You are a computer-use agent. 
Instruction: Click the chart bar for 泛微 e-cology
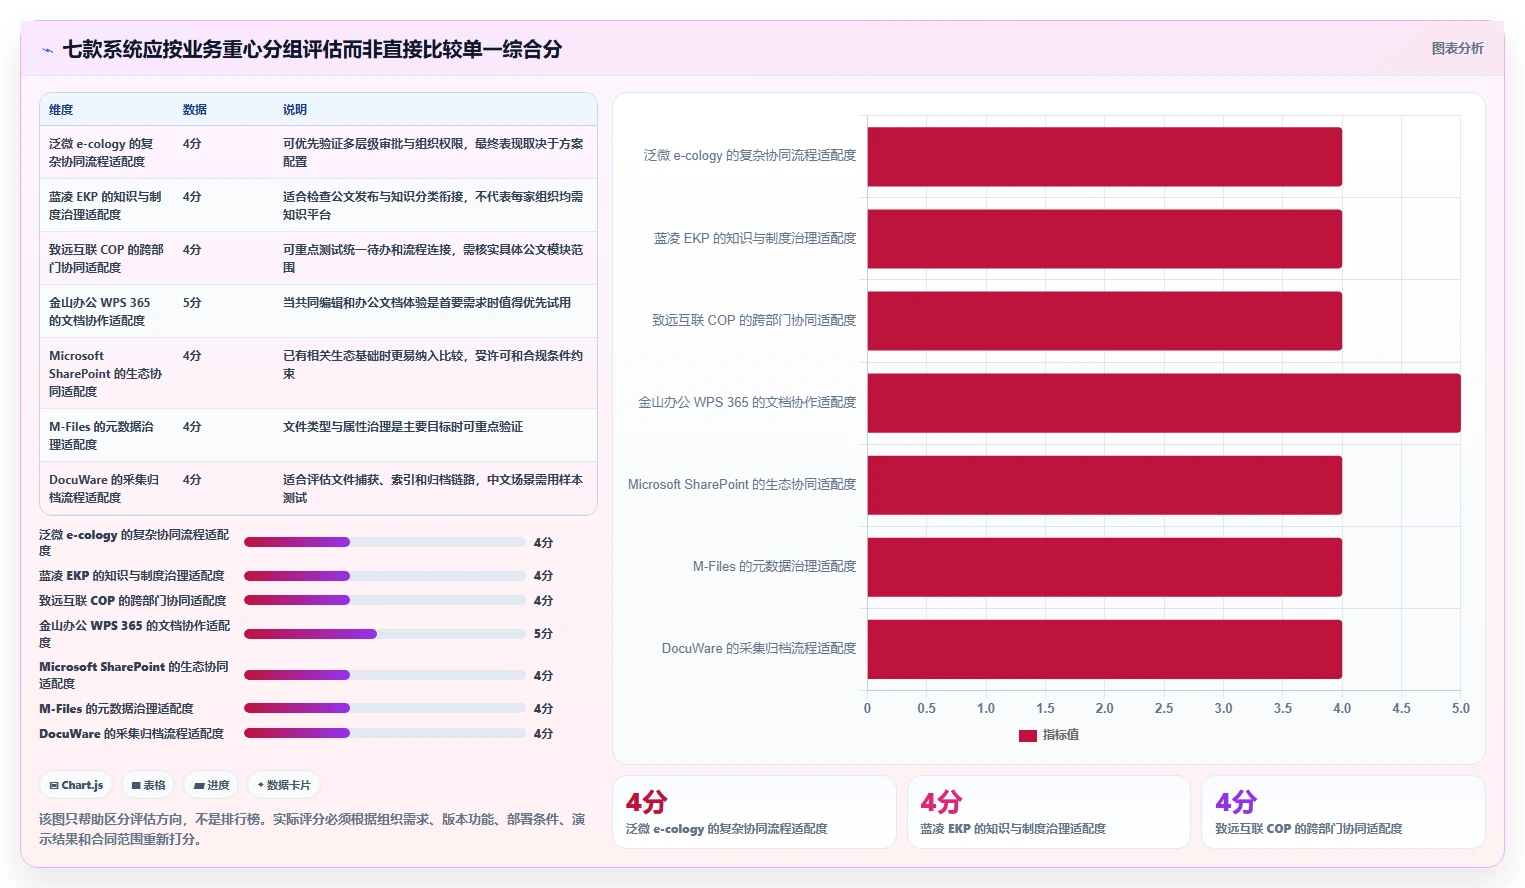1104,157
